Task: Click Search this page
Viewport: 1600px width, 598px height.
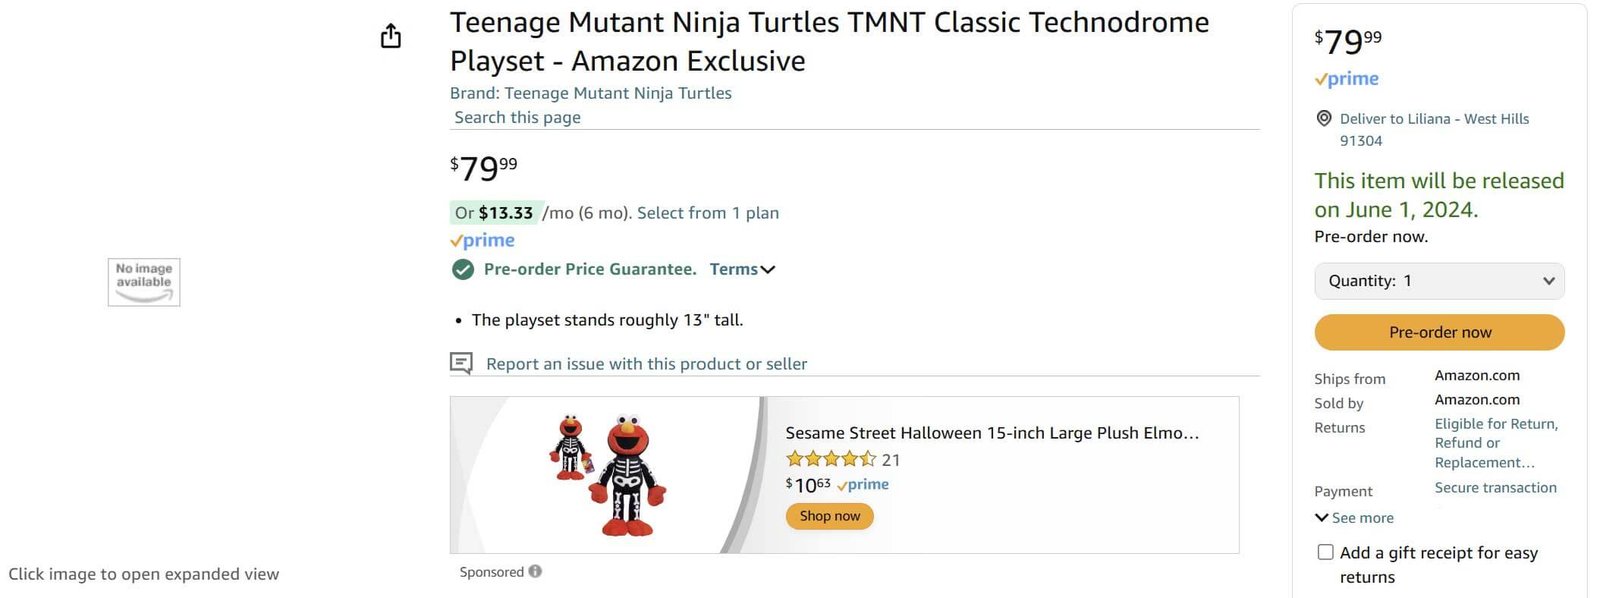Action: click(516, 117)
